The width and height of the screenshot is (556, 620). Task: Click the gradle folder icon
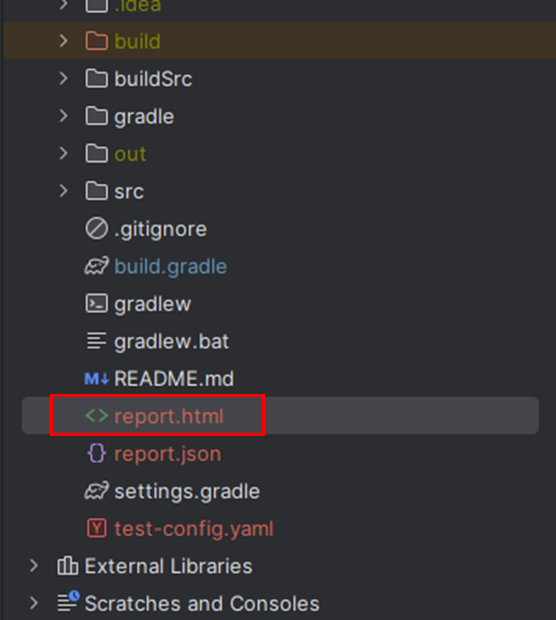(x=96, y=116)
